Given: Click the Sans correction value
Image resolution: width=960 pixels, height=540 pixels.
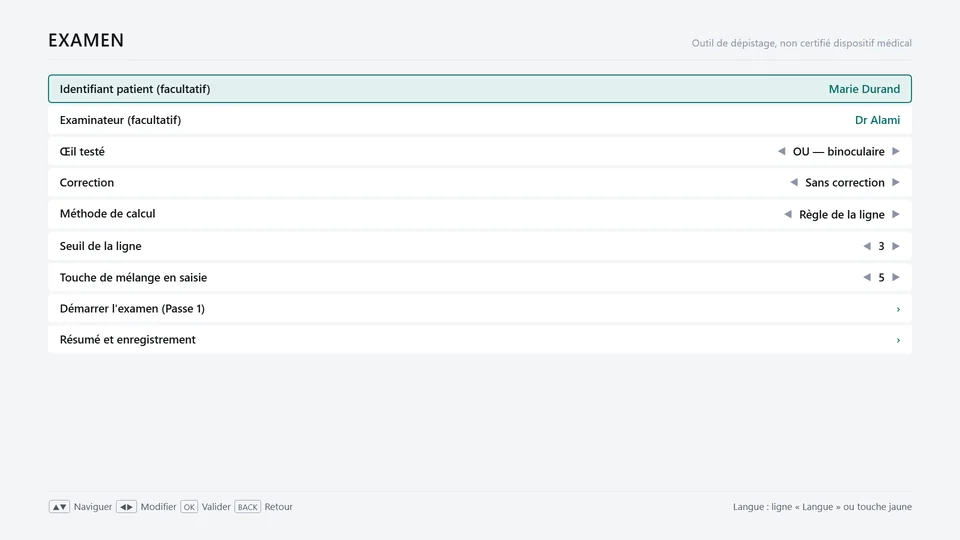Looking at the screenshot, I should 844,182.
